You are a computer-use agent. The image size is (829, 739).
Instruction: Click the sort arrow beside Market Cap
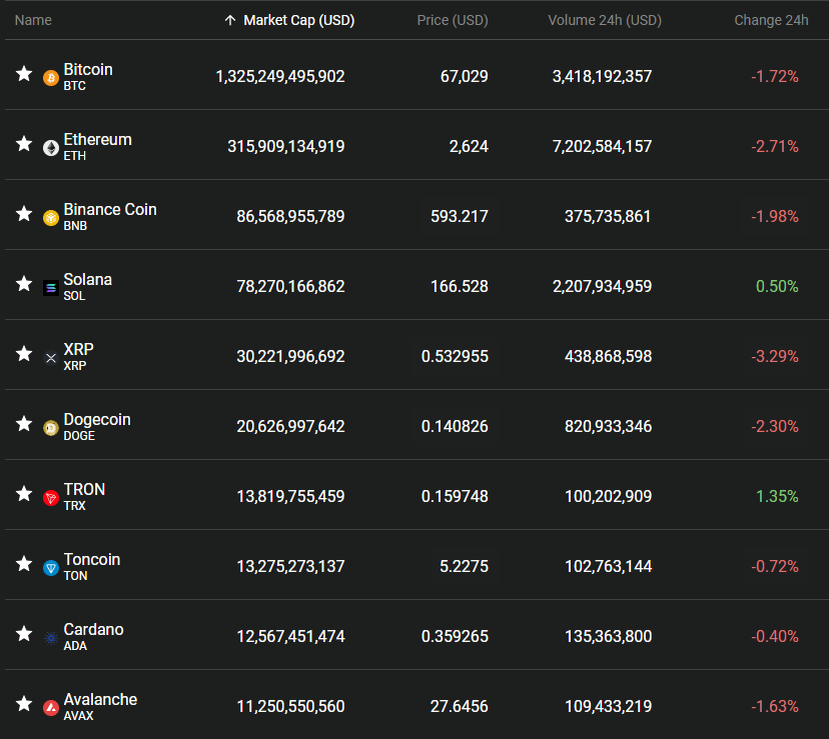230,20
